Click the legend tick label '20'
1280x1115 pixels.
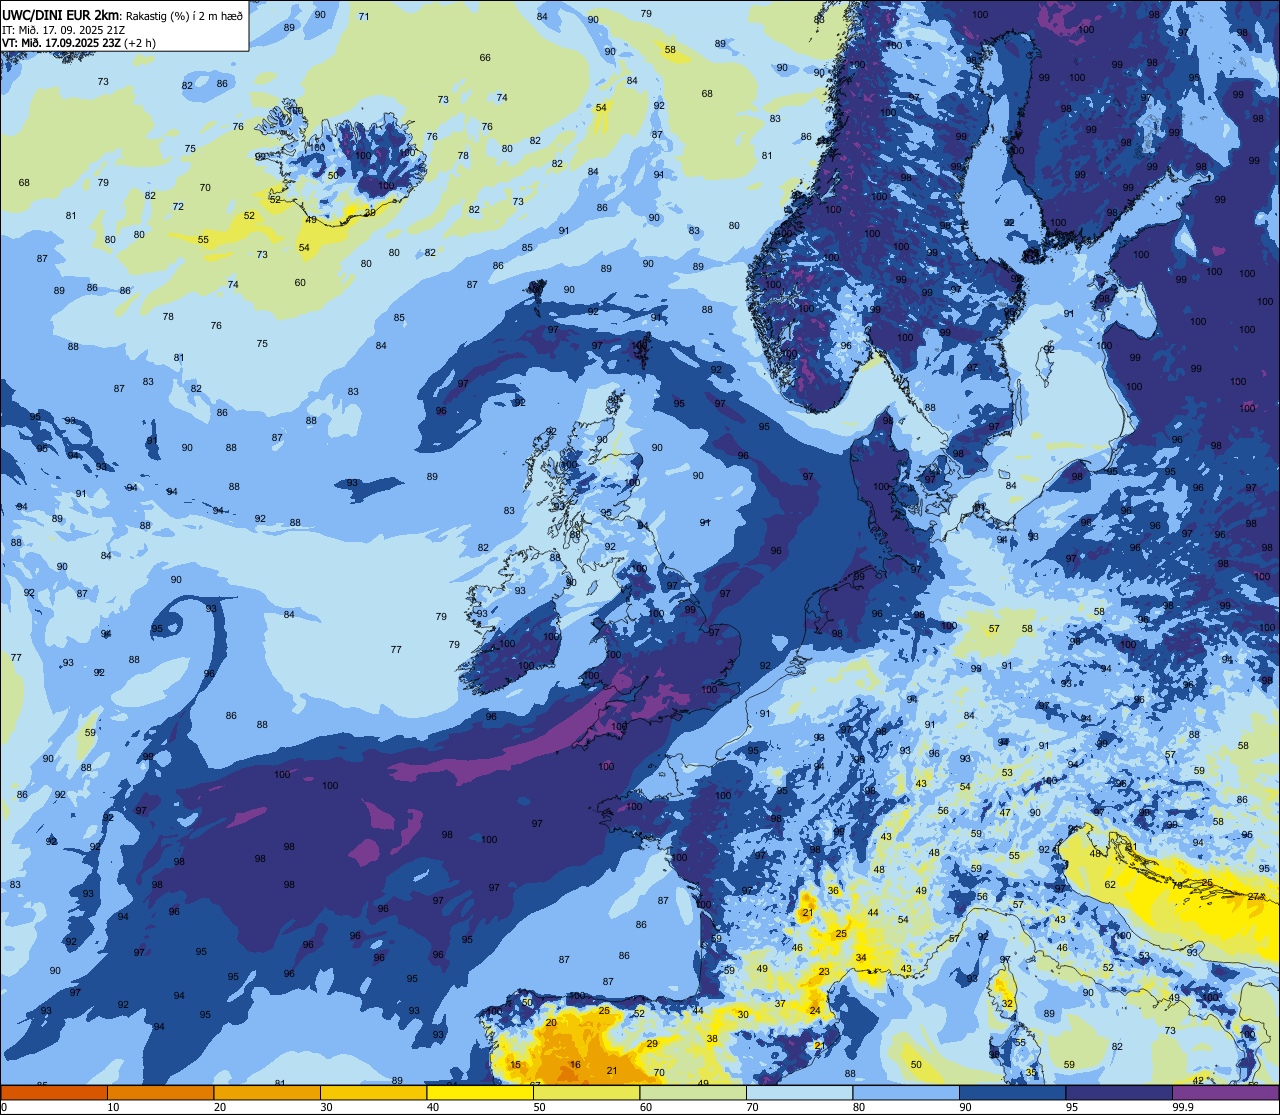220,1107
